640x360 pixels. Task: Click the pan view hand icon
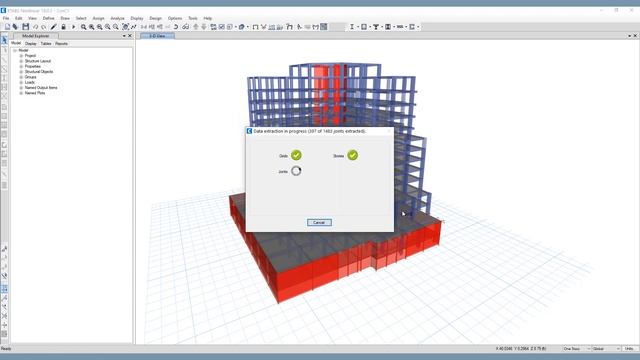pyautogui.click(x=125, y=27)
